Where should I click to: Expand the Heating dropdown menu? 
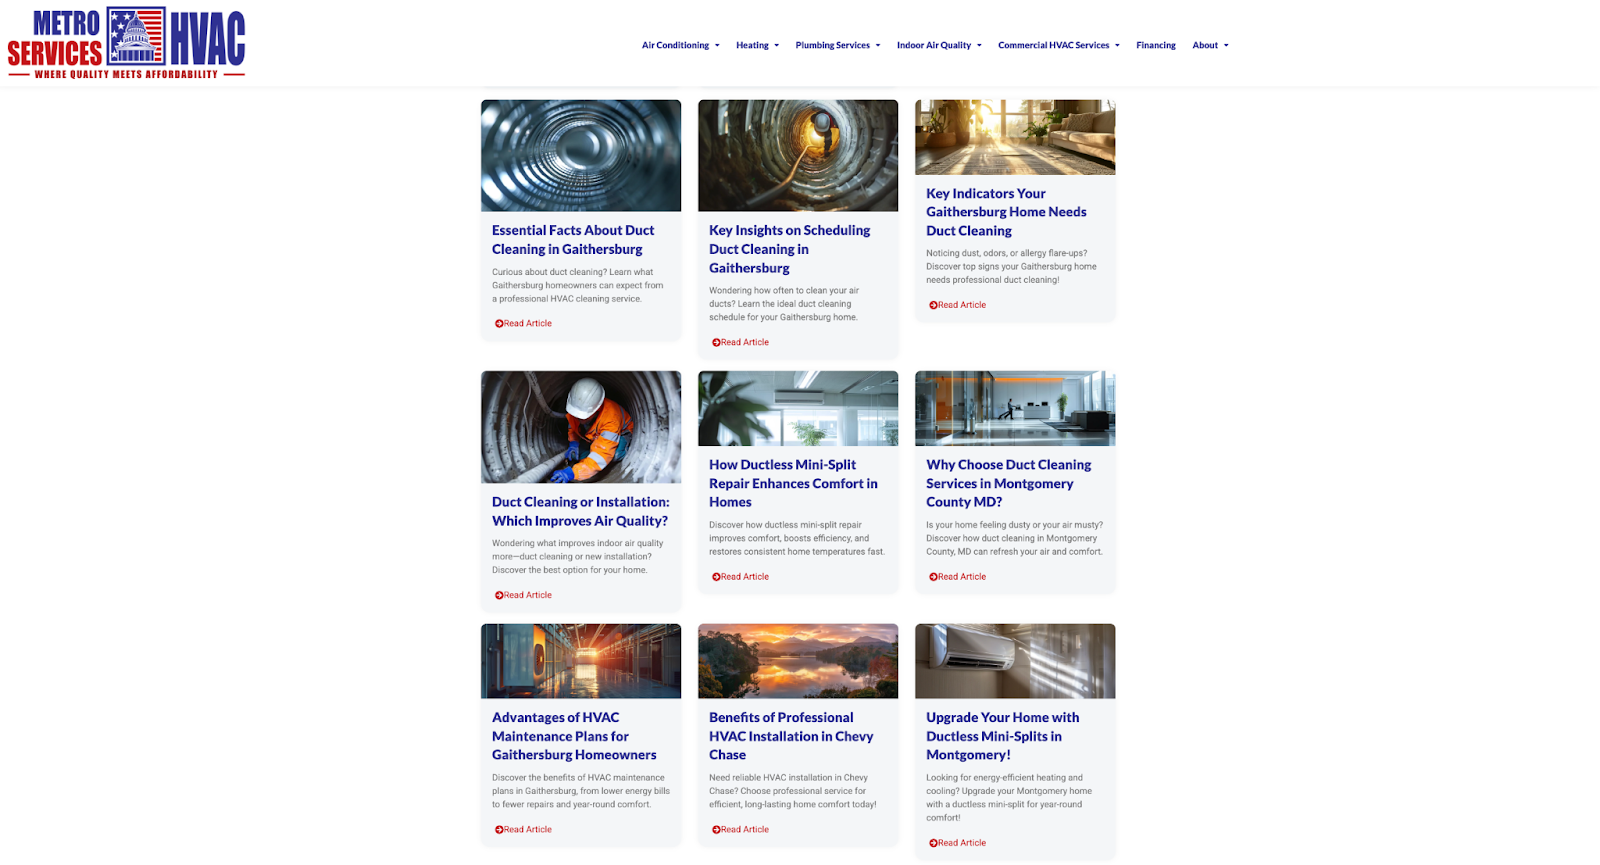click(x=757, y=45)
